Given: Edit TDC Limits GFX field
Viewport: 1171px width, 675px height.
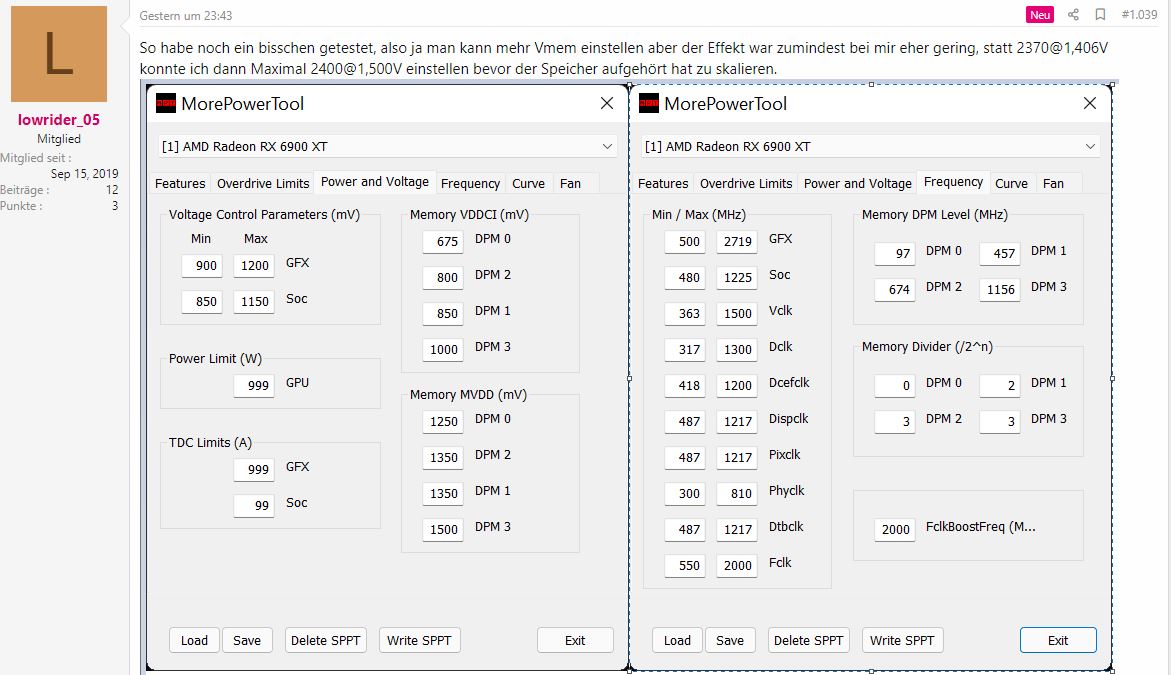Looking at the screenshot, I should click(x=254, y=469).
